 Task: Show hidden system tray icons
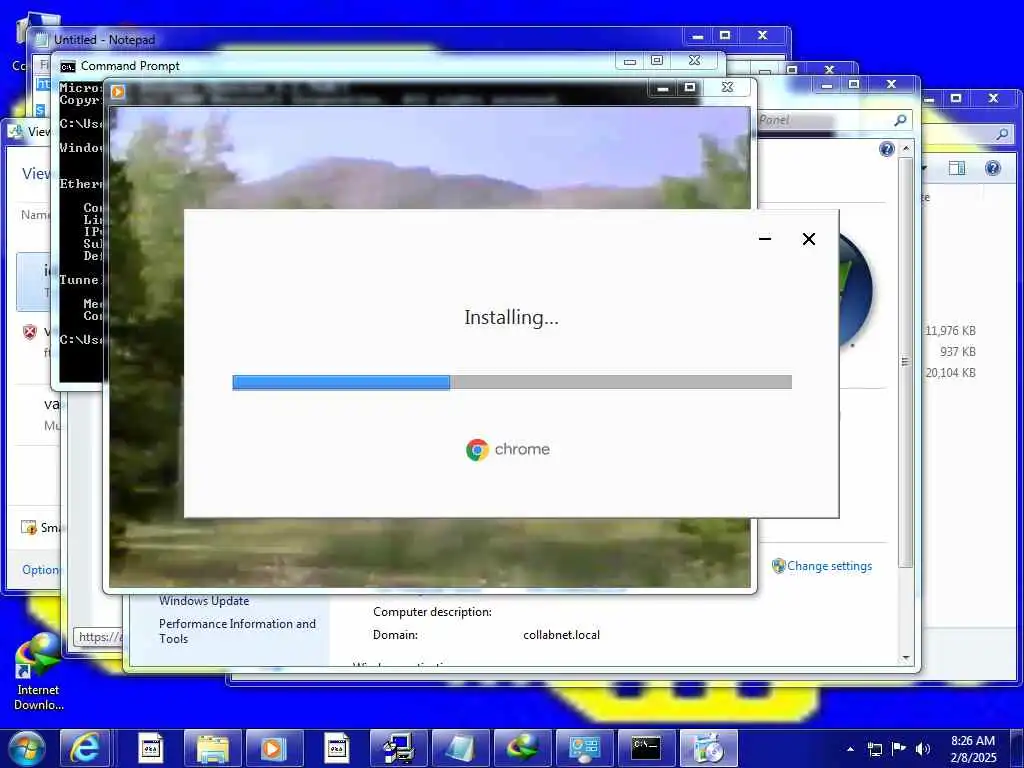pyautogui.click(x=850, y=749)
